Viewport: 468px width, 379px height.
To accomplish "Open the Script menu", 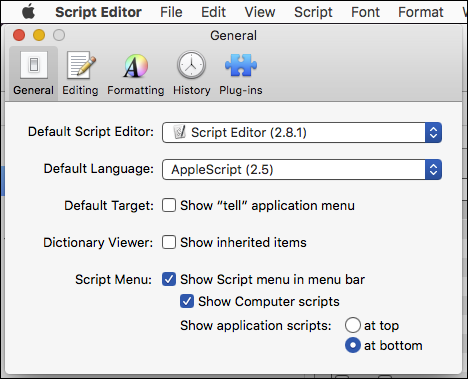I will pyautogui.click(x=313, y=12).
